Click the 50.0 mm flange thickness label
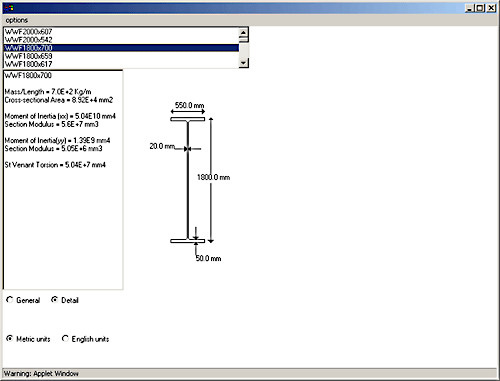 click(x=208, y=258)
